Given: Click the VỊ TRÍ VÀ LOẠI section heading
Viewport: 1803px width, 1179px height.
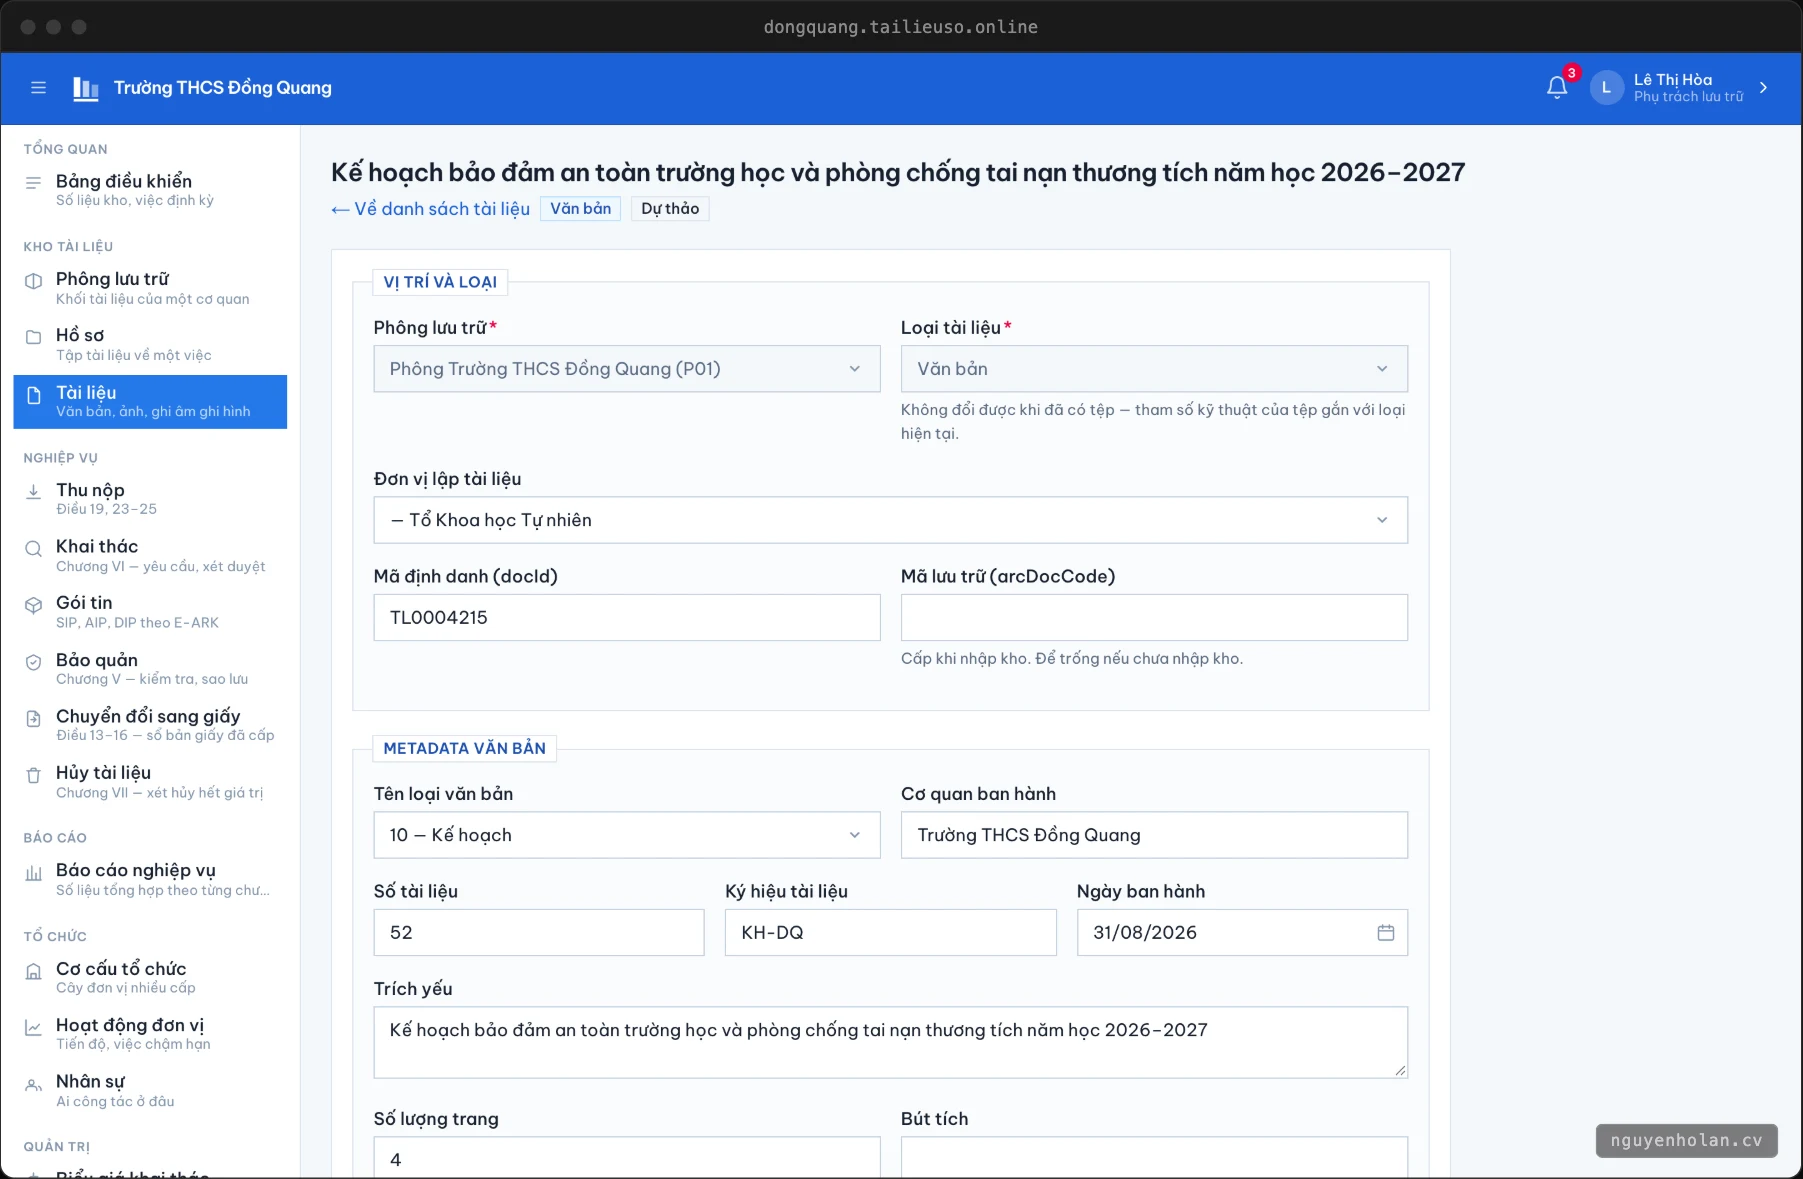Looking at the screenshot, I should click(440, 282).
